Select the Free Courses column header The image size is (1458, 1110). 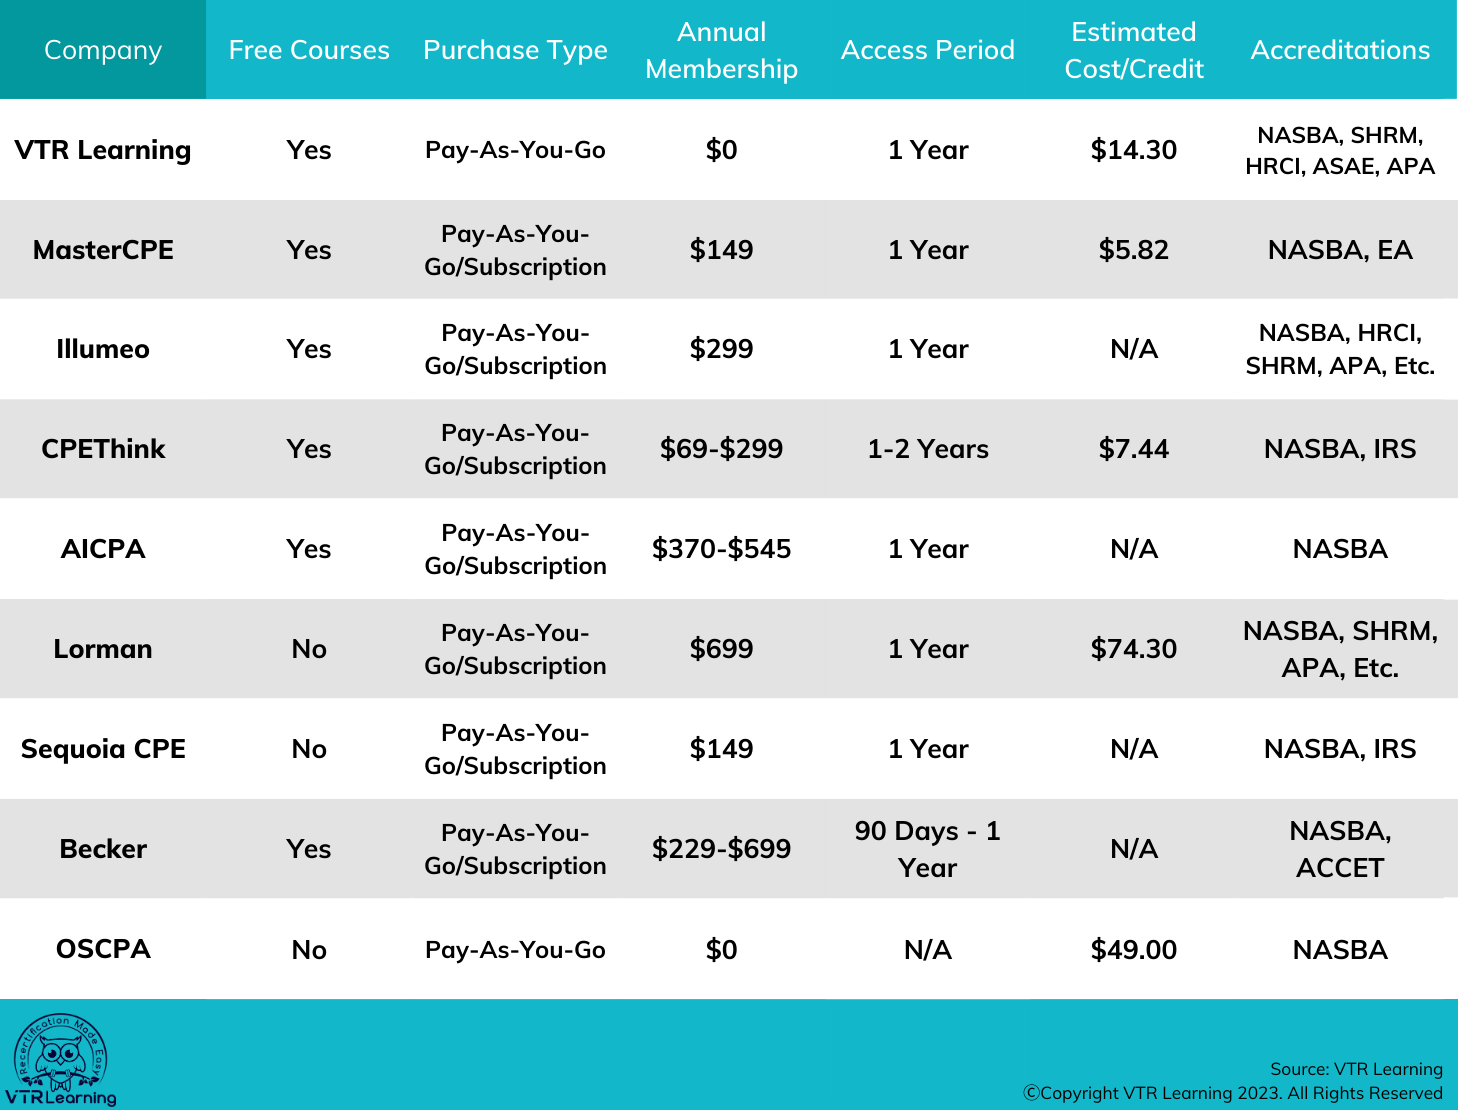(309, 50)
